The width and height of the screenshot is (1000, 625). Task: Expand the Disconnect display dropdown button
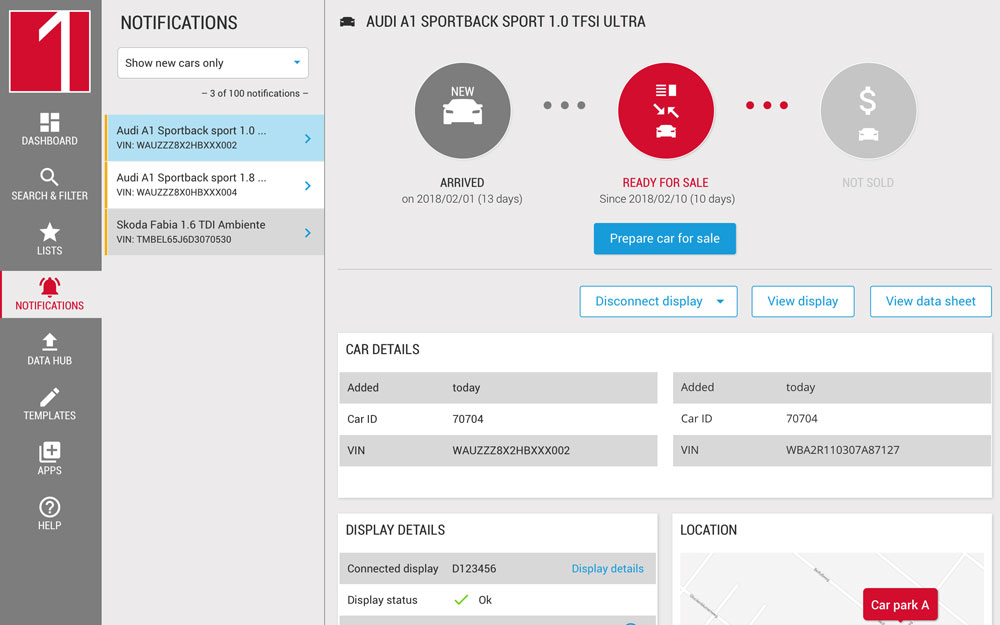[658, 301]
